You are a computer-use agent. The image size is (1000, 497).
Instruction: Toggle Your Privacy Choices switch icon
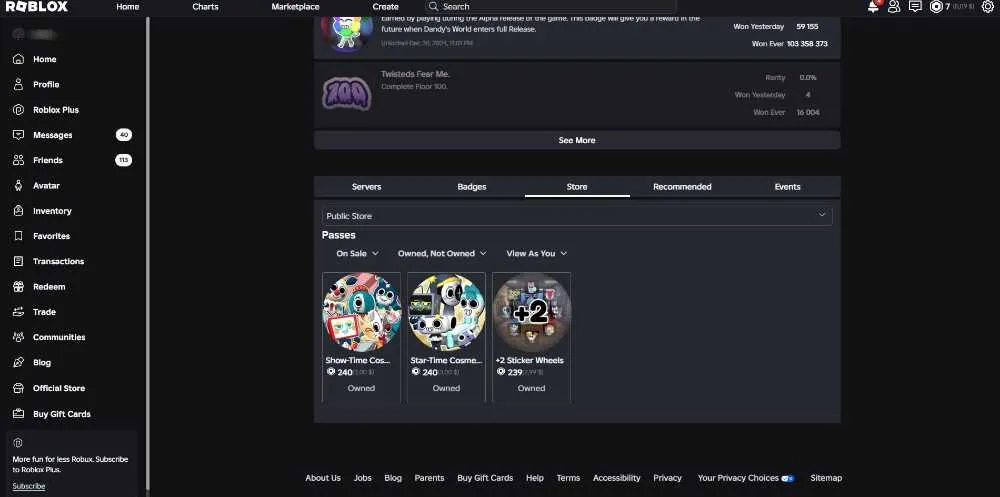(x=788, y=478)
